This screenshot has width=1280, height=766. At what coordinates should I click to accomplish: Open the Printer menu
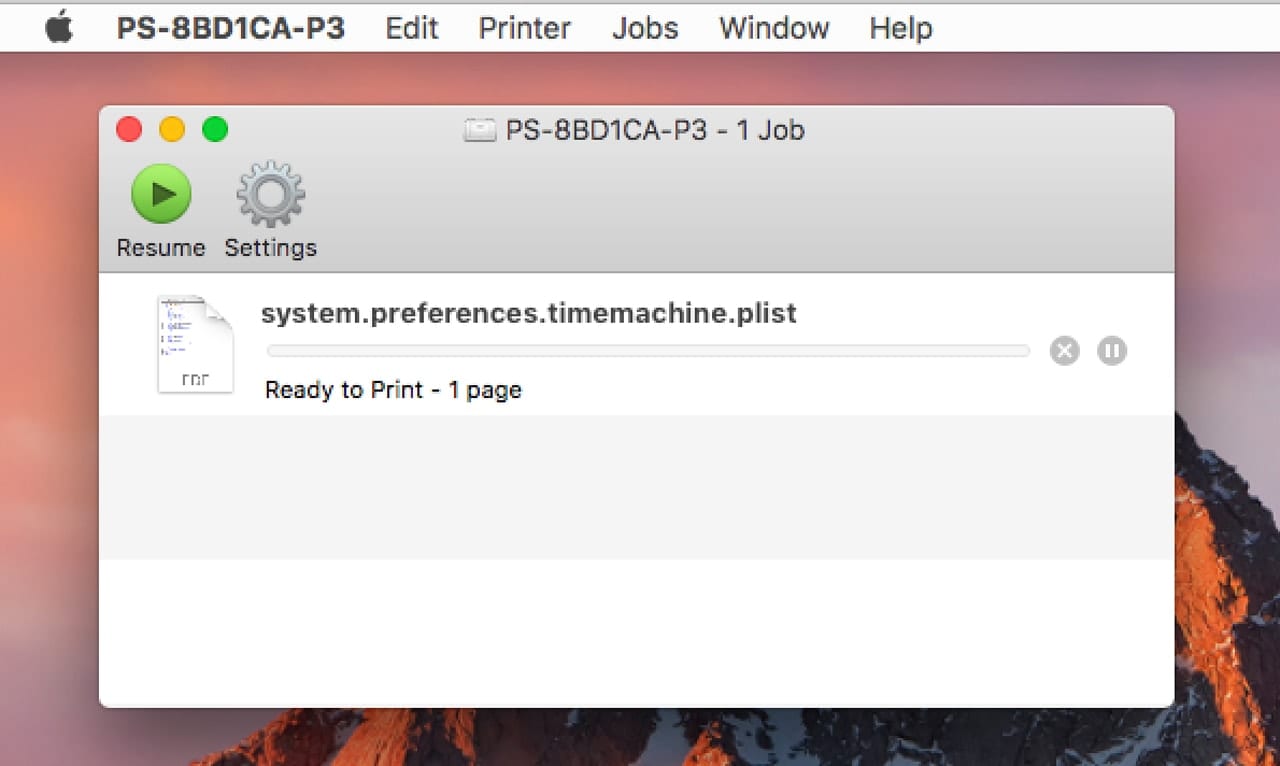[524, 28]
